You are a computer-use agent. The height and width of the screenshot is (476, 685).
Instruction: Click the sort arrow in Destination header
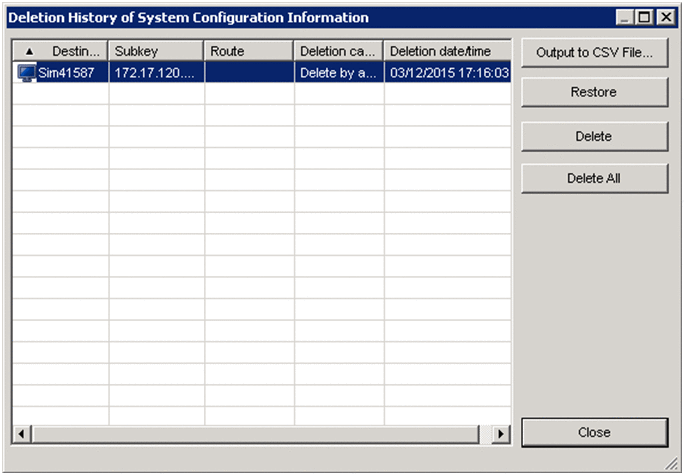tap(29, 51)
